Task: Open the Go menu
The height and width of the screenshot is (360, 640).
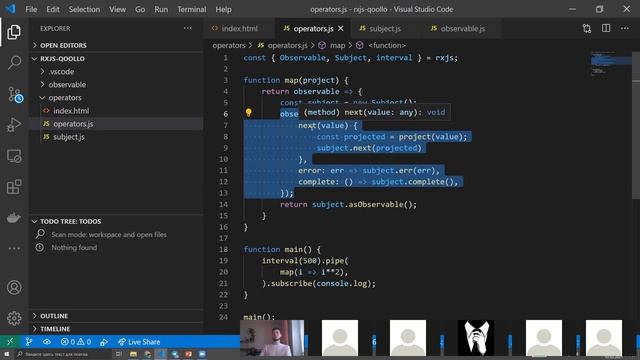Action: 140,9
